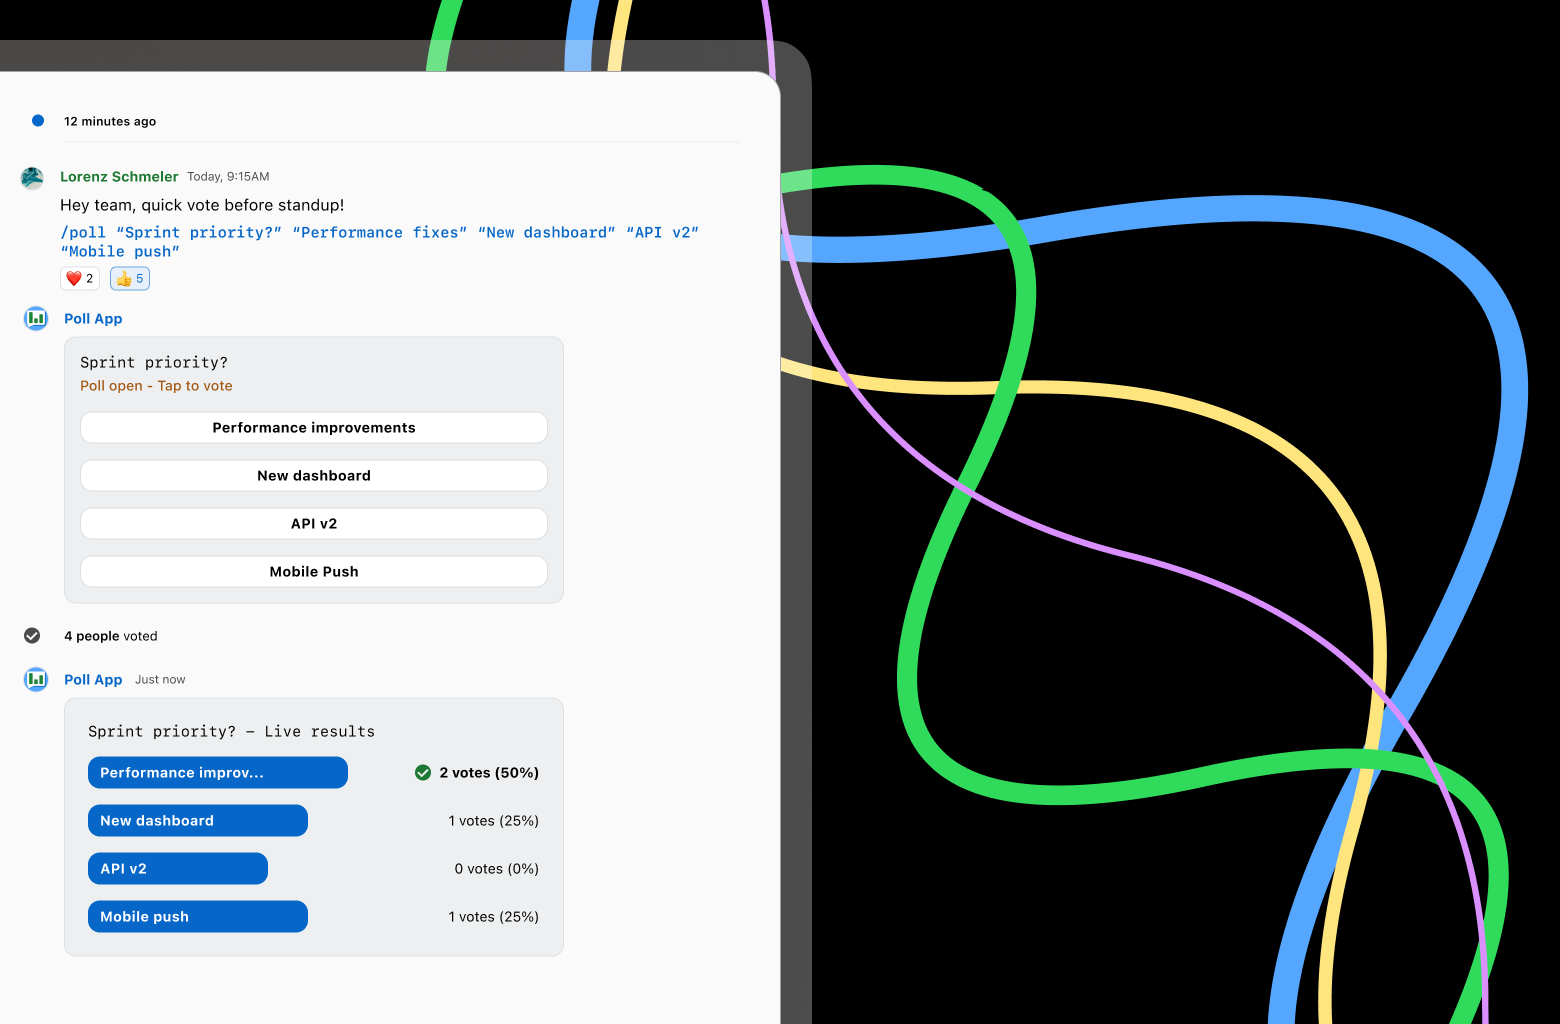Viewport: 1560px width, 1024px height.
Task: Select API v2 poll option button
Action: (314, 524)
